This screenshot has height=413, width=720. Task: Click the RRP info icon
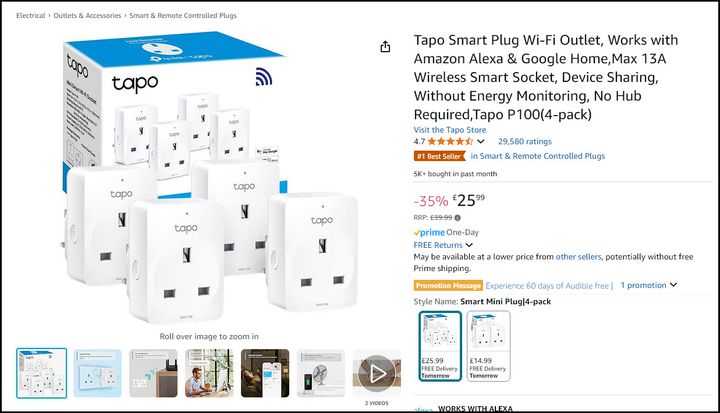point(457,218)
